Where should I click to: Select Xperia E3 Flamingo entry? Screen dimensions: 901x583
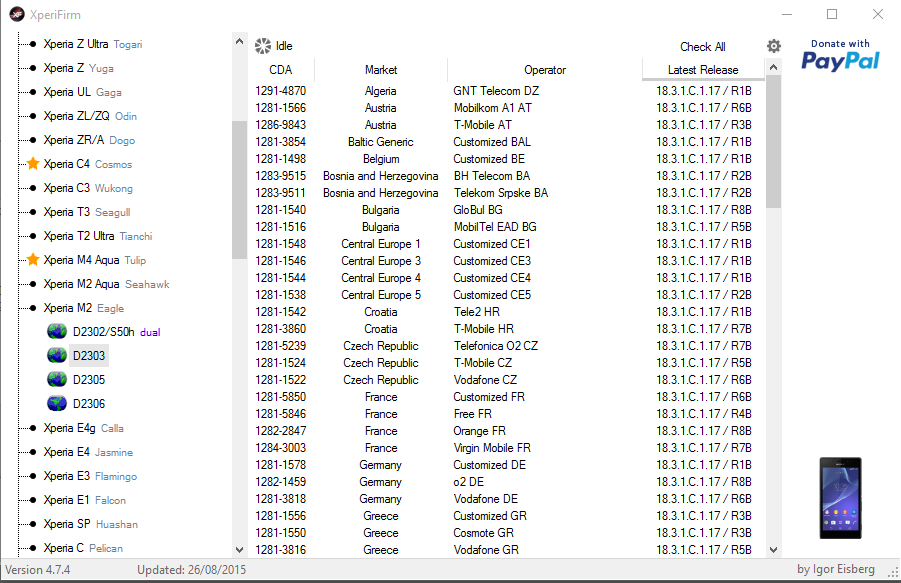[x=90, y=476]
